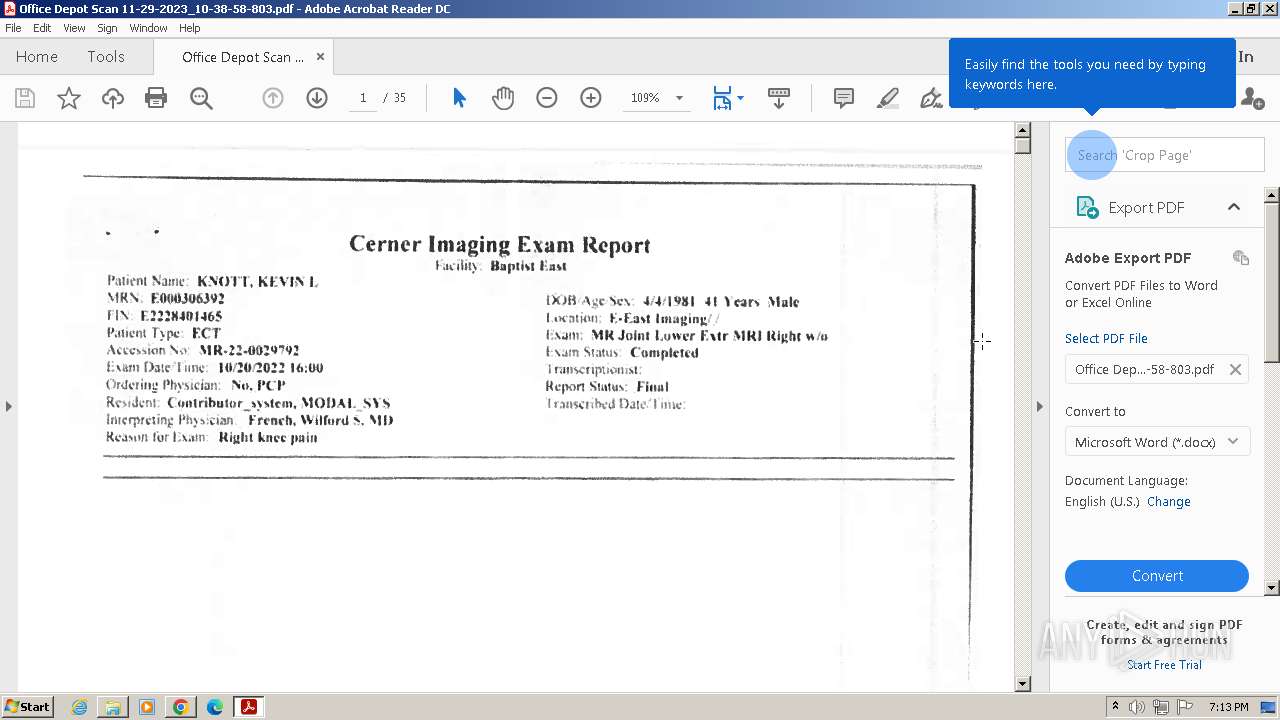The height and width of the screenshot is (720, 1280).
Task: Select the Highlight text pen tool
Action: pos(888,98)
